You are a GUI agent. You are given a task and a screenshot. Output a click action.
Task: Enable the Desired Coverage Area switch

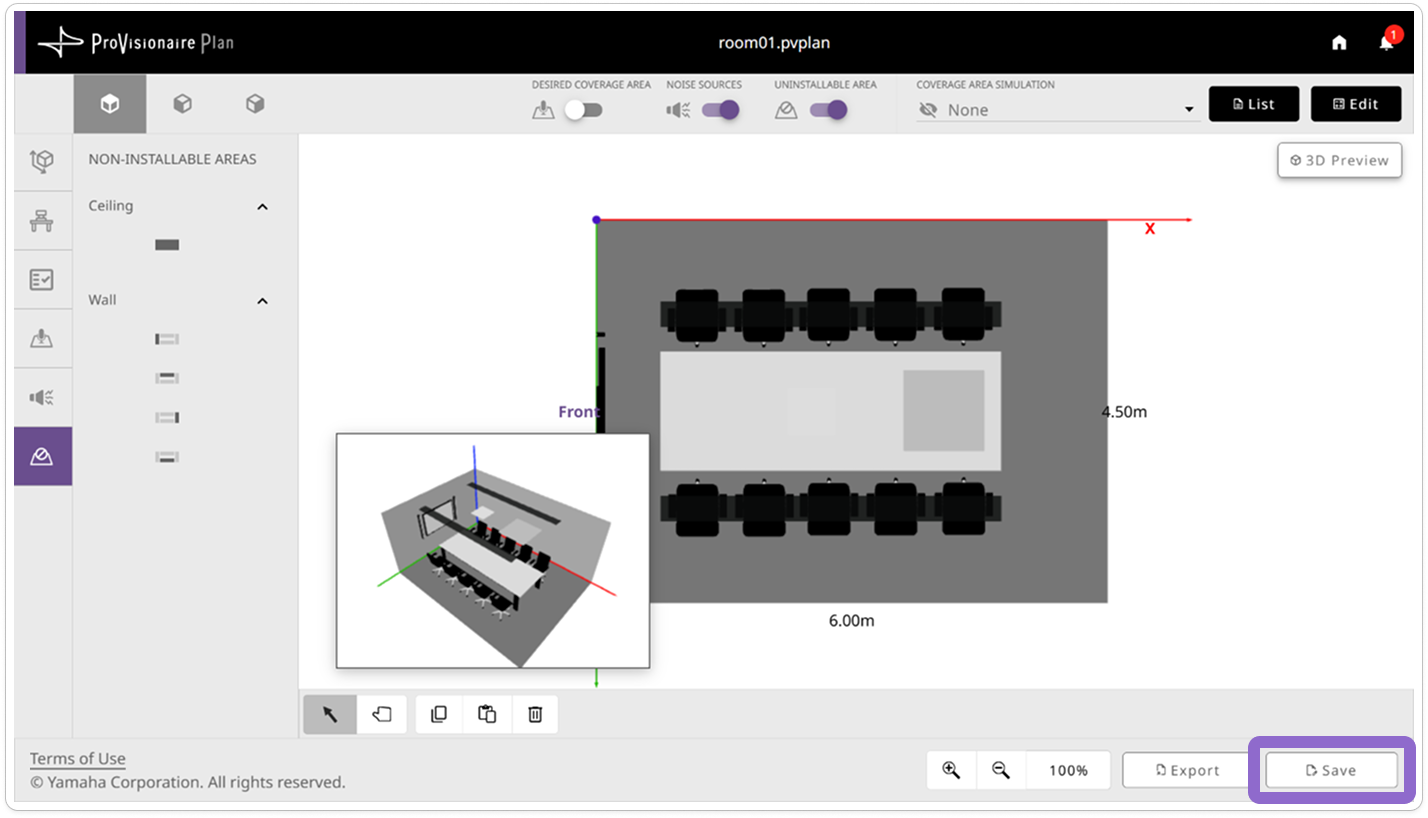click(x=583, y=110)
